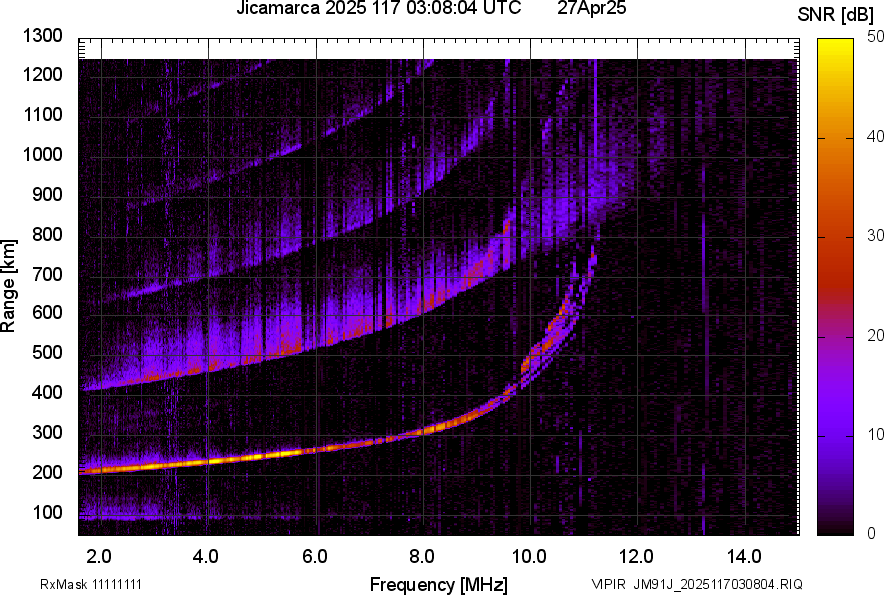
Task: Click the range tick label 100
Action: point(47,512)
